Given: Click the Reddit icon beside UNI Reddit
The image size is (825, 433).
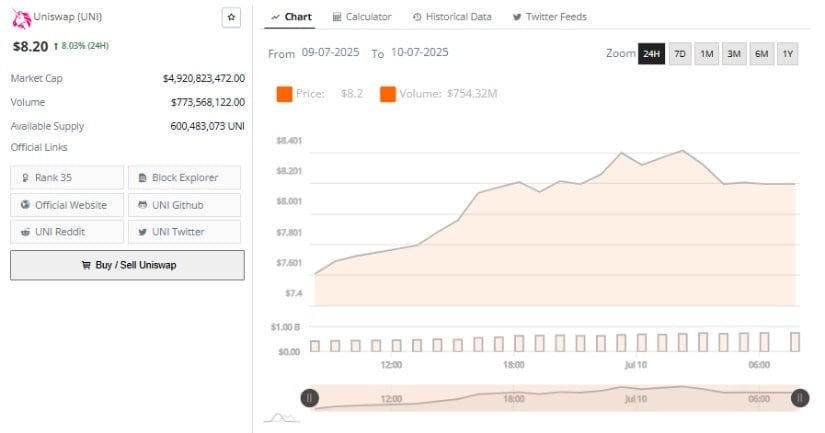Looking at the screenshot, I should pyautogui.click(x=25, y=232).
